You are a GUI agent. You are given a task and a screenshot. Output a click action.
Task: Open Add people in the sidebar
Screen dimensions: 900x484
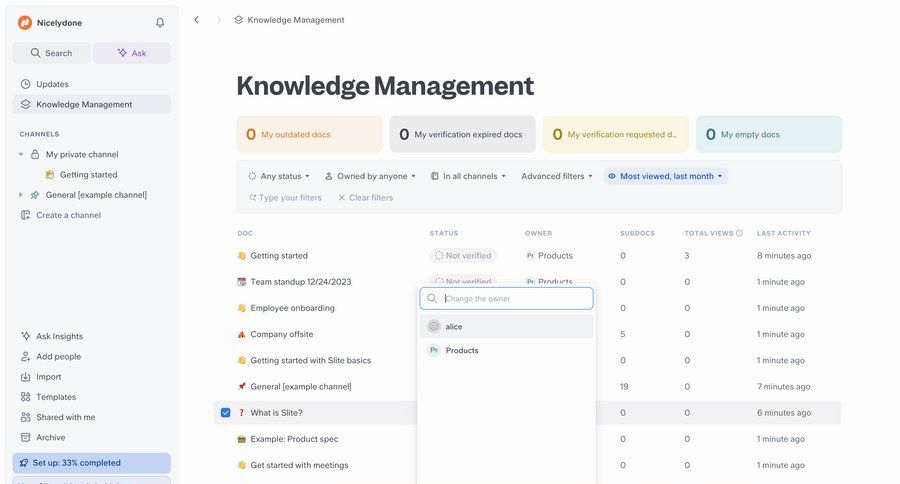pos(58,356)
